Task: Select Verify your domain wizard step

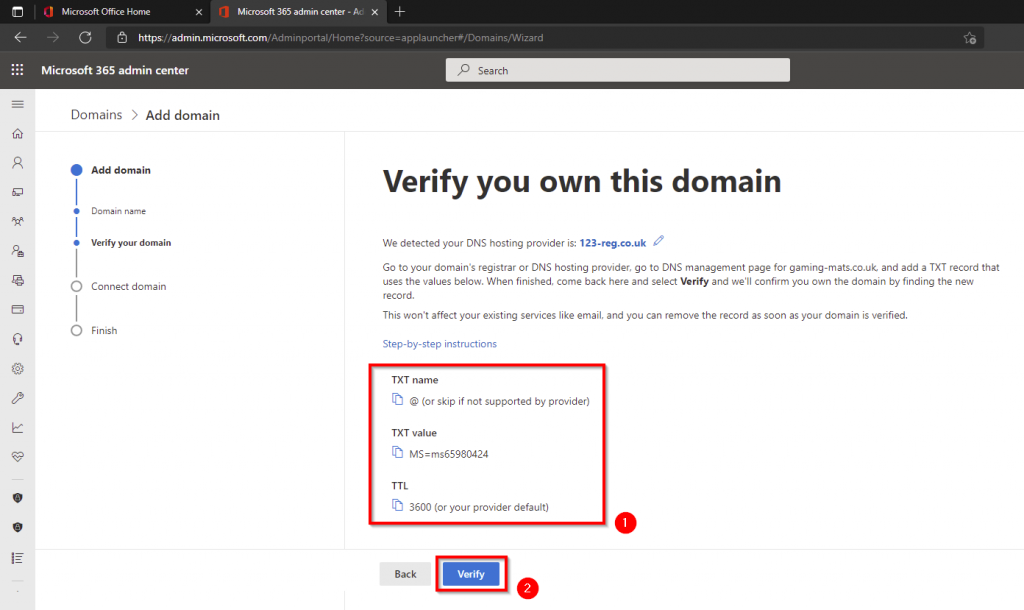Action: tap(131, 242)
